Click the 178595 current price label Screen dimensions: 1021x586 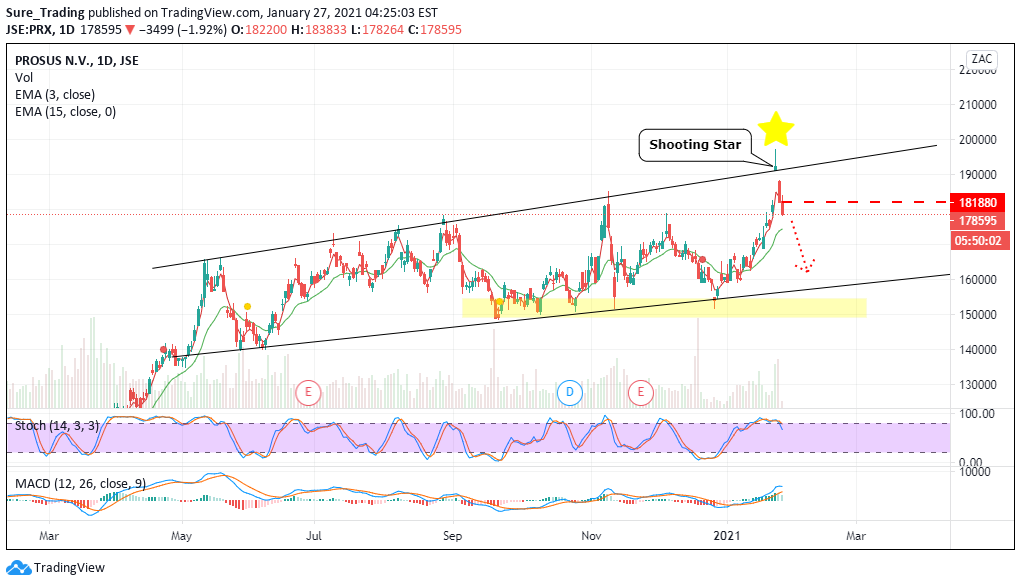[x=977, y=221]
